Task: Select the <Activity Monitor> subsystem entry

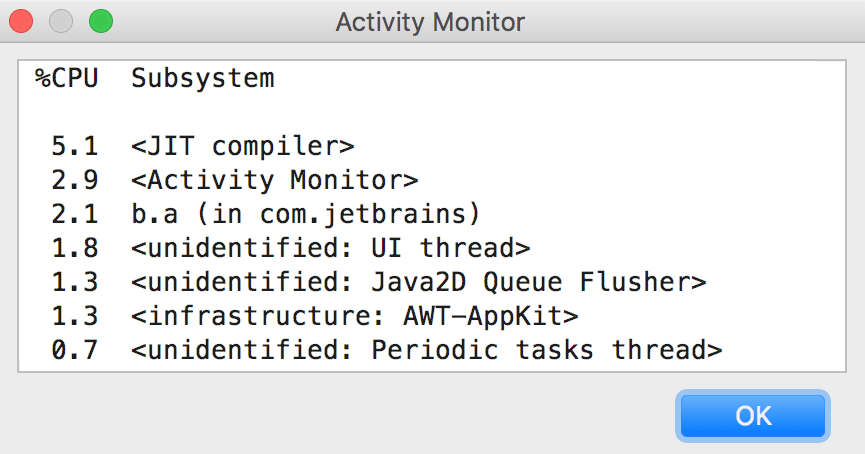Action: 275,180
